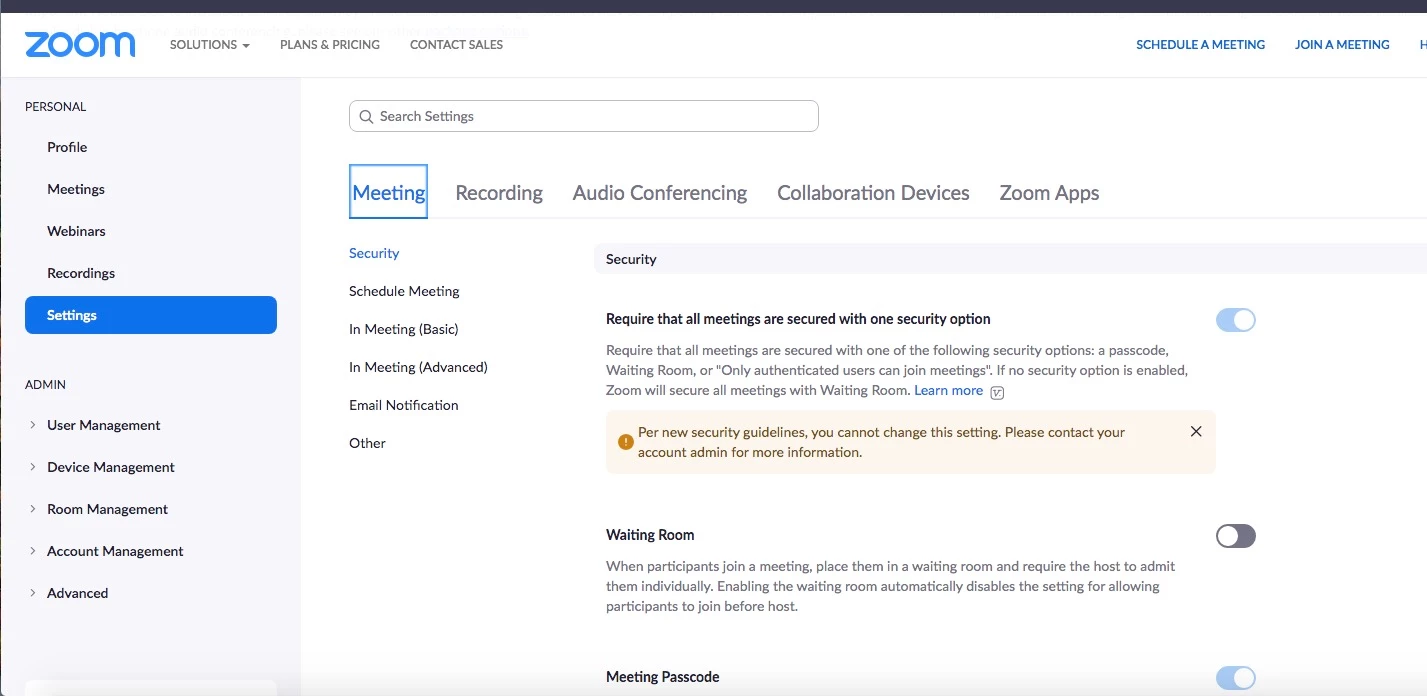Open the Audio Conferencing tab

(660, 193)
